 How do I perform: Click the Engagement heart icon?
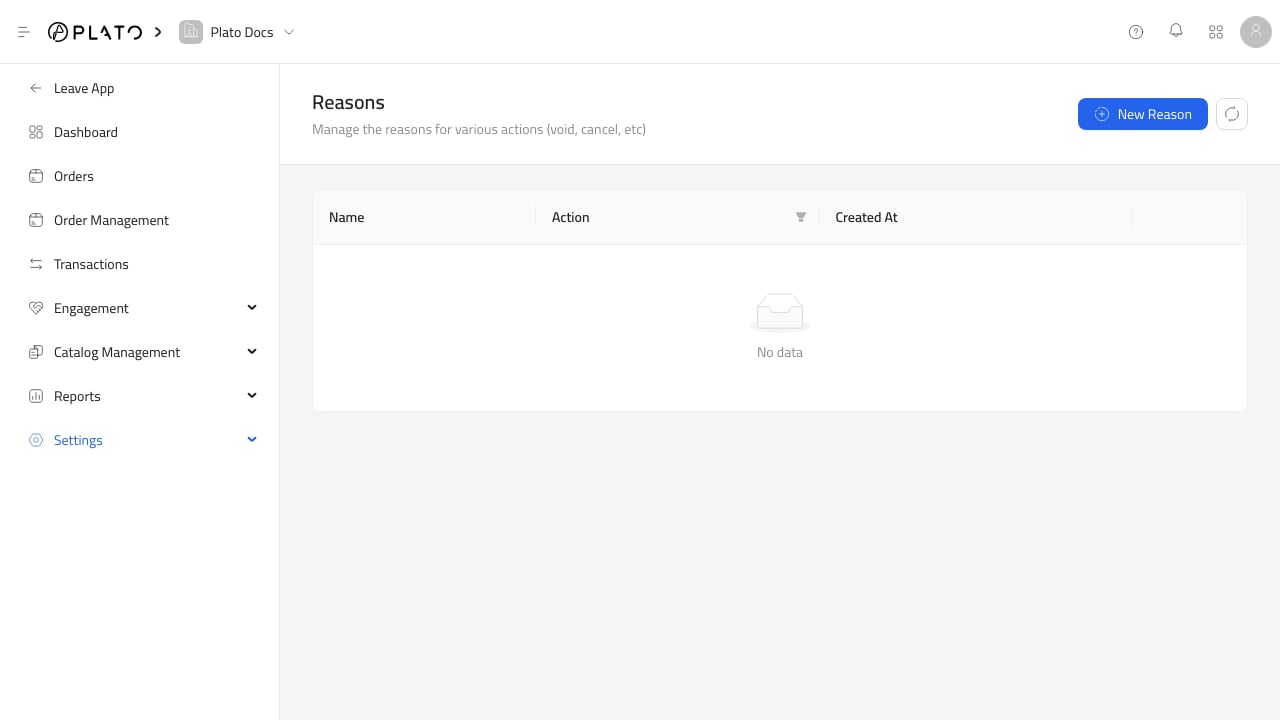[36, 308]
